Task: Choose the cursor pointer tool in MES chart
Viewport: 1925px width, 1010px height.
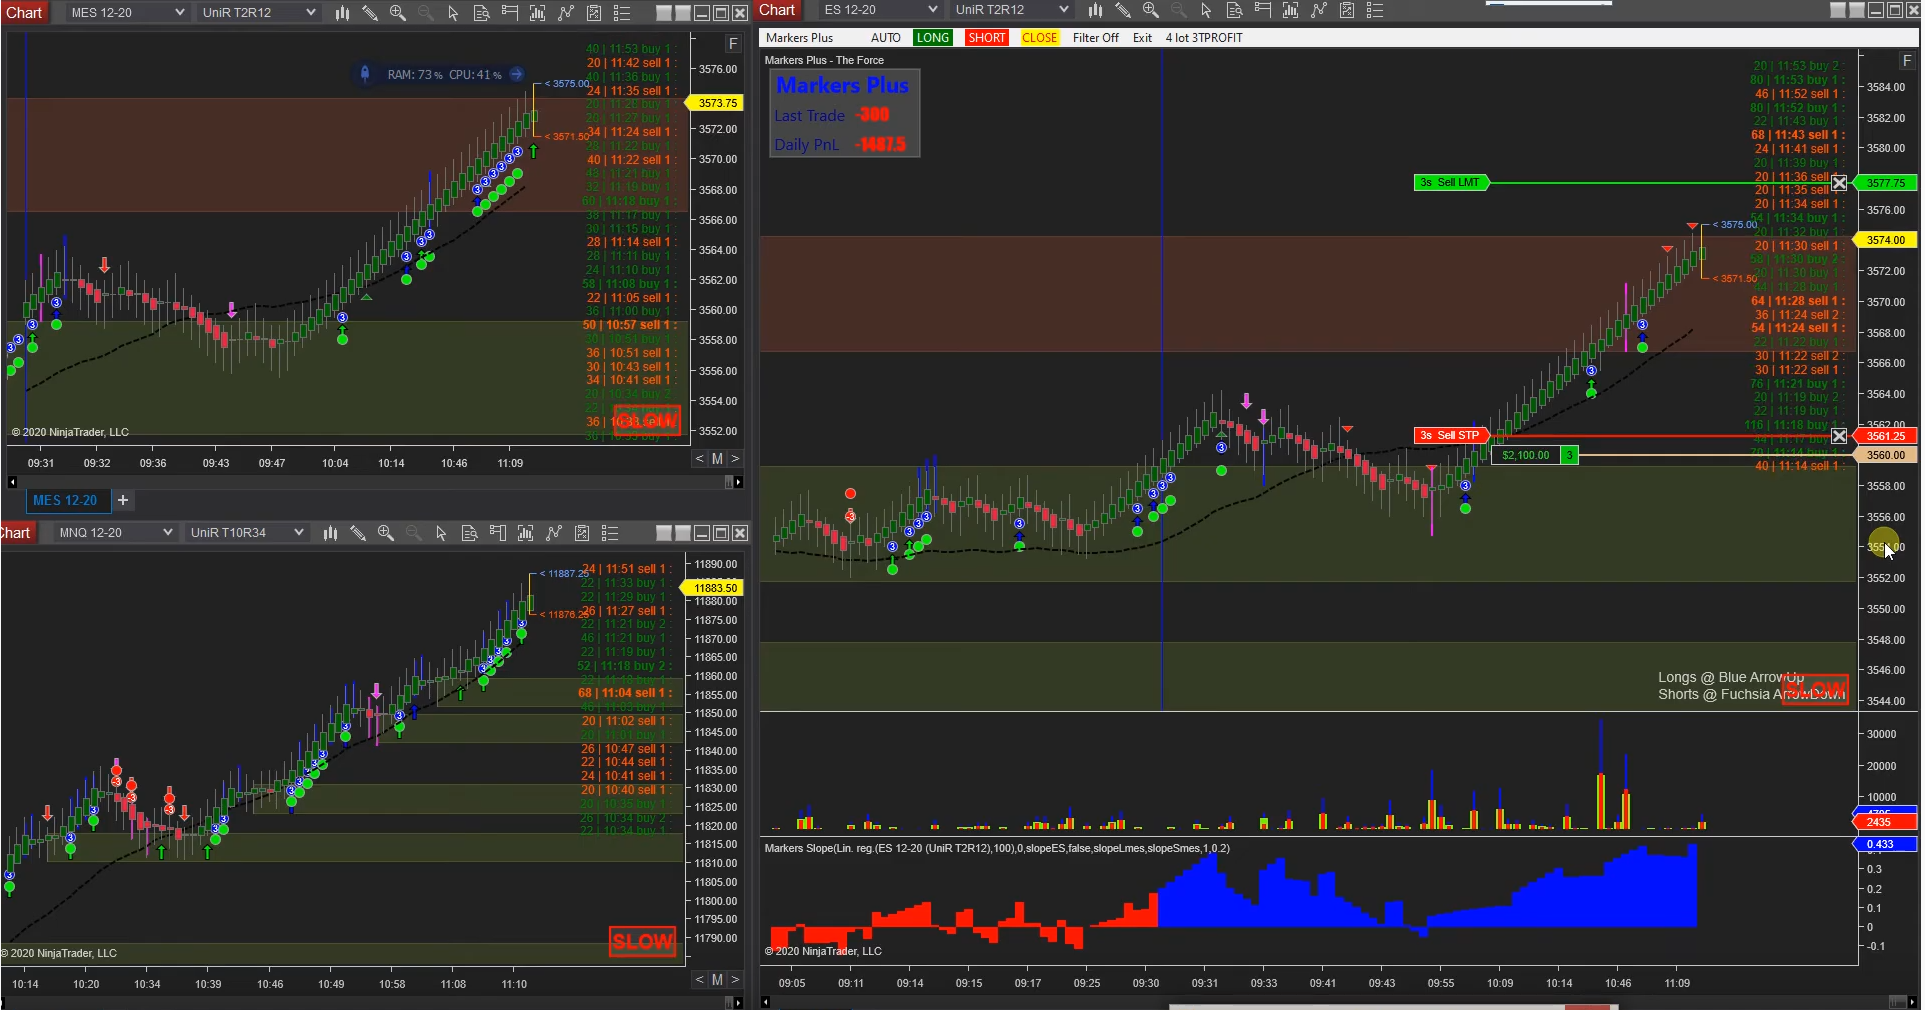Action: tap(453, 13)
